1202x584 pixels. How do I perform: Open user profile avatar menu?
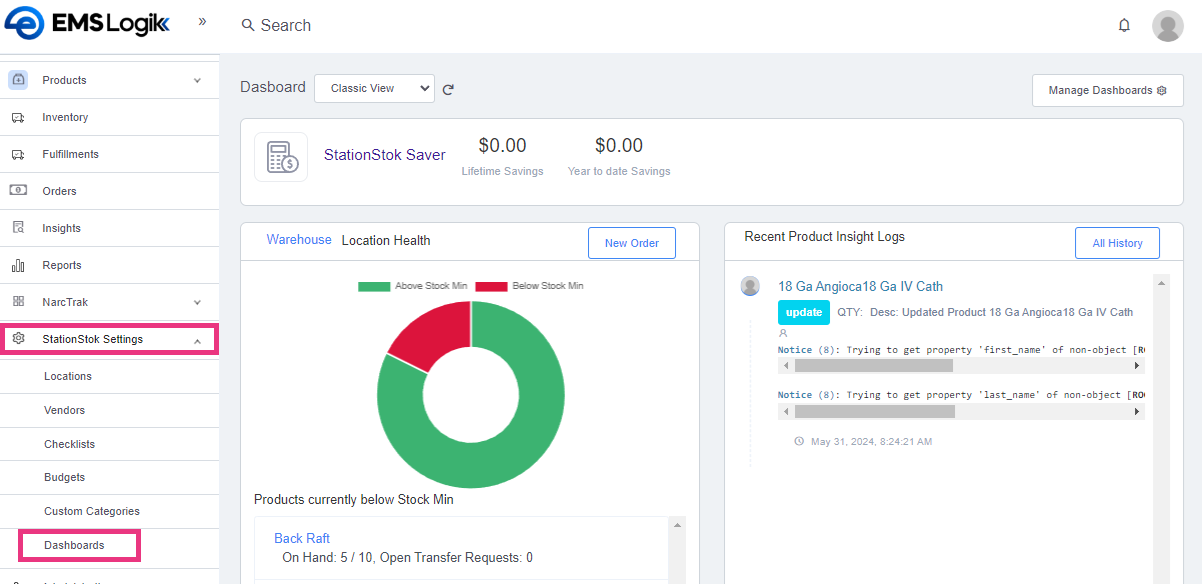click(x=1167, y=25)
